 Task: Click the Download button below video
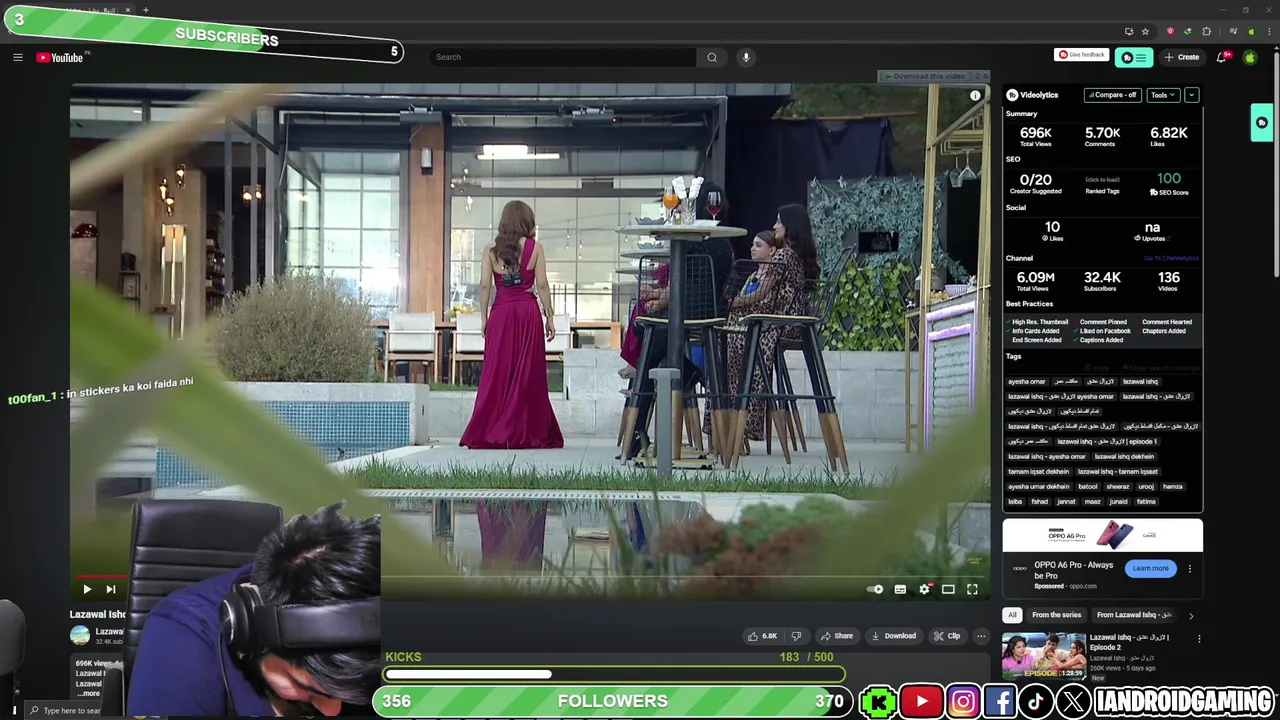[893, 636]
